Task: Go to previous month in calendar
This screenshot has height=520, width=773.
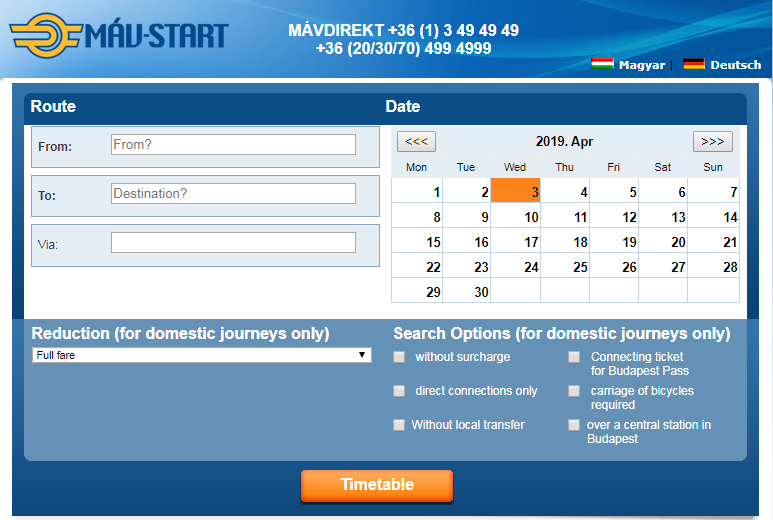Action: (x=416, y=142)
